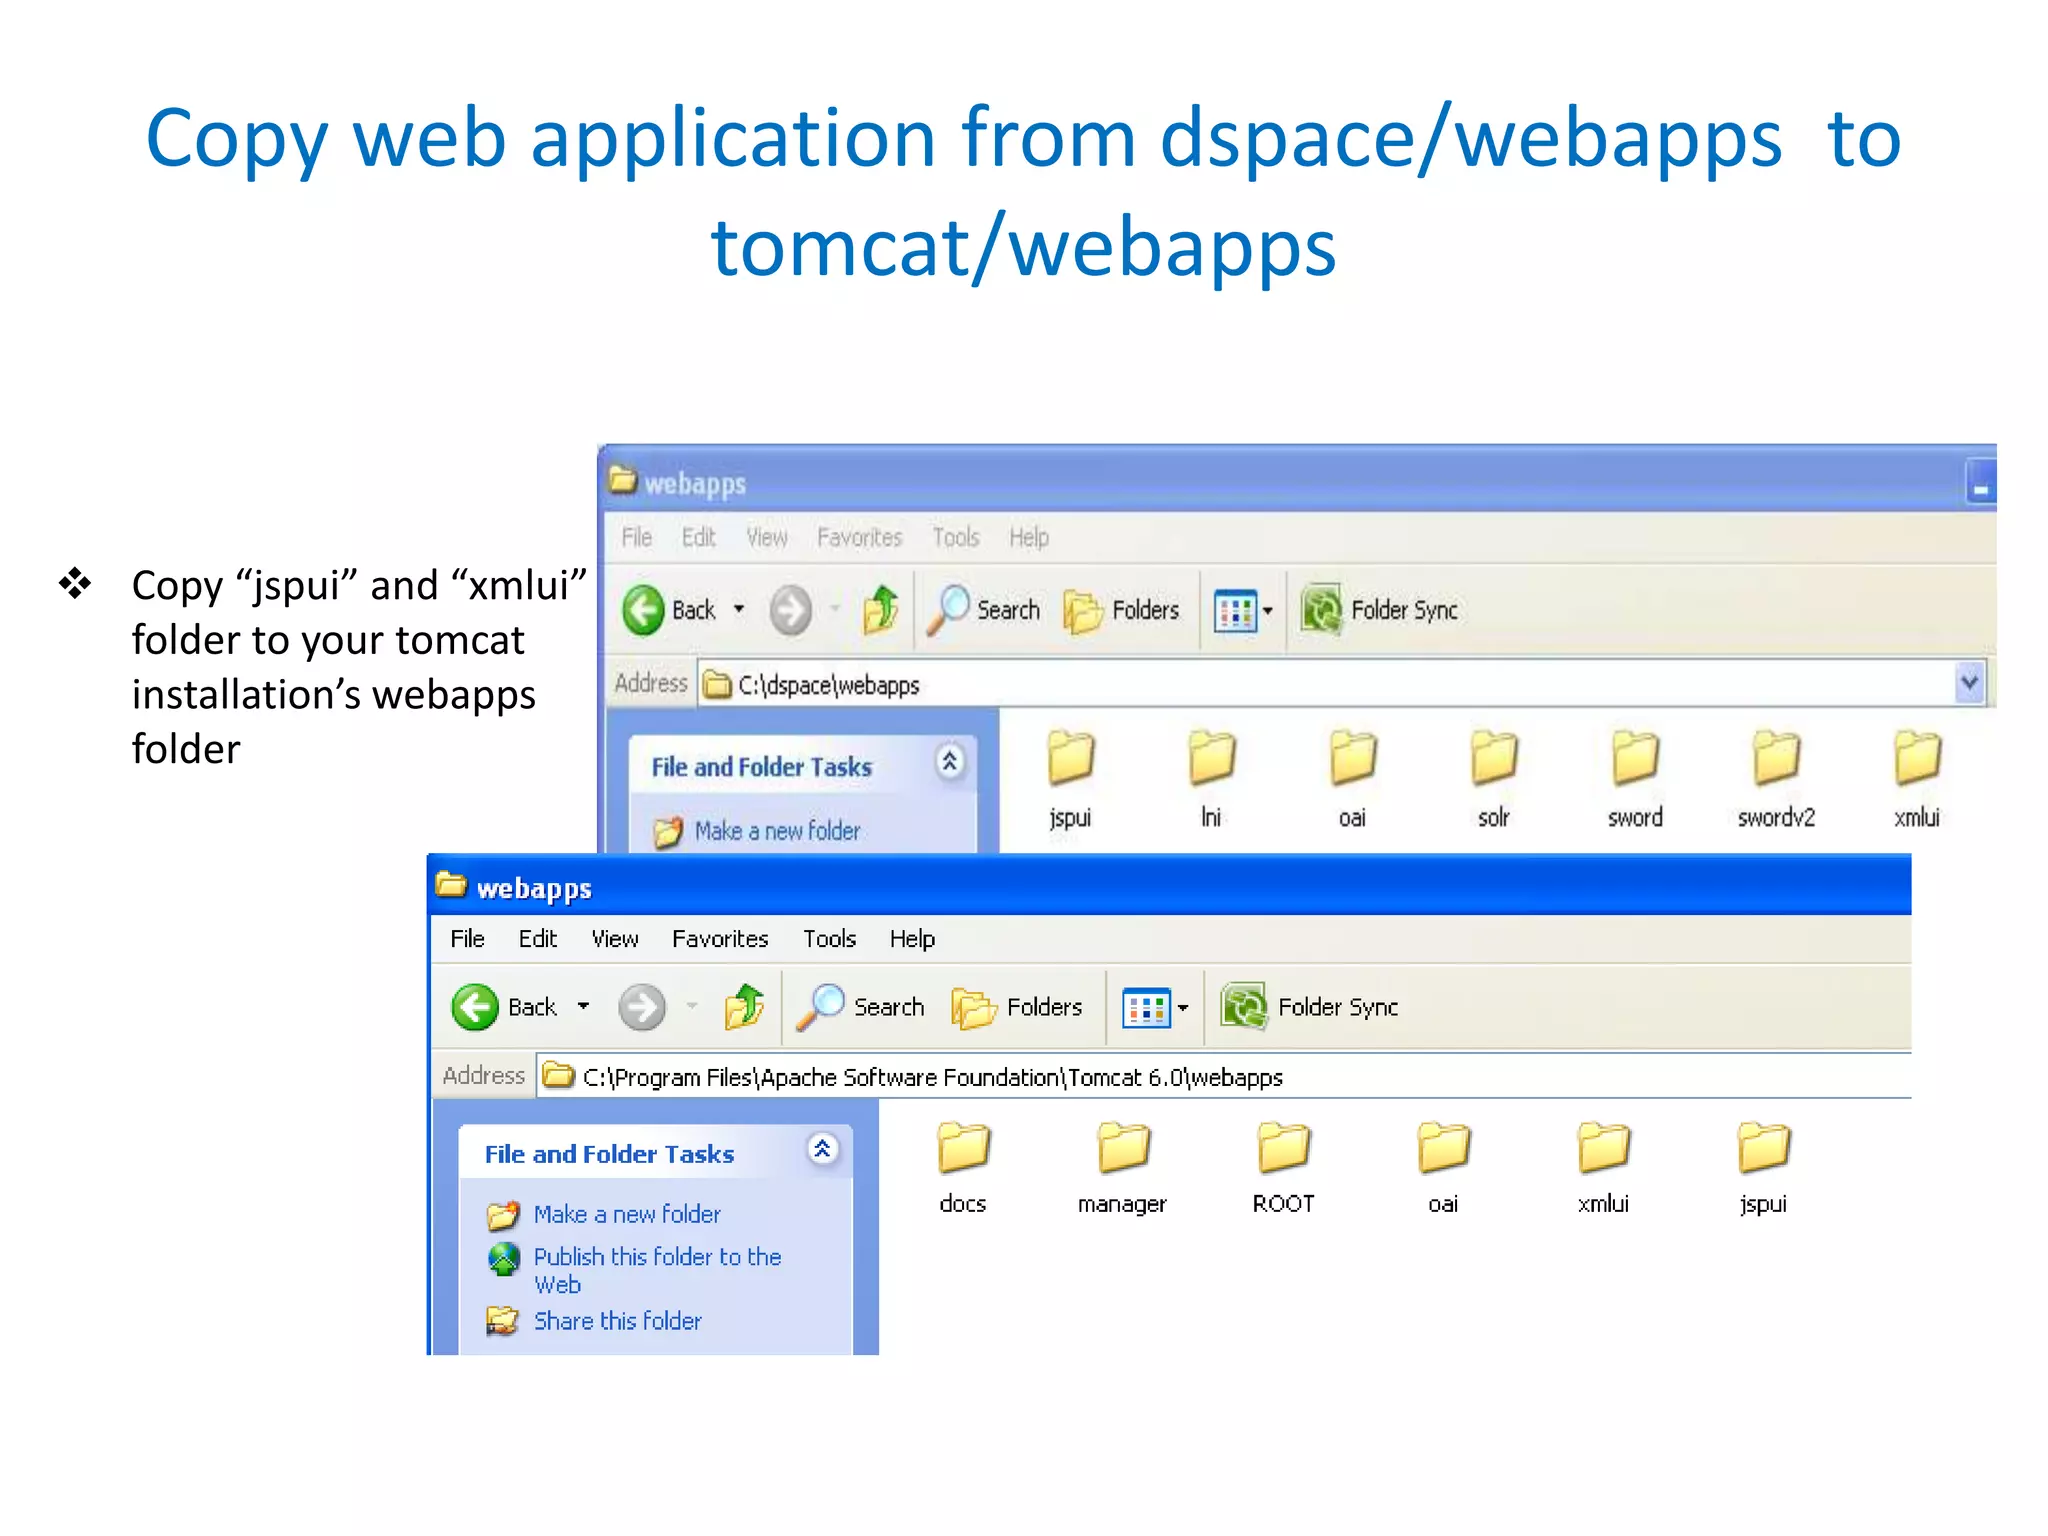Screen dimensions: 2048x1536
Task: Open View menu in dspace webapps window
Action: pos(767,538)
